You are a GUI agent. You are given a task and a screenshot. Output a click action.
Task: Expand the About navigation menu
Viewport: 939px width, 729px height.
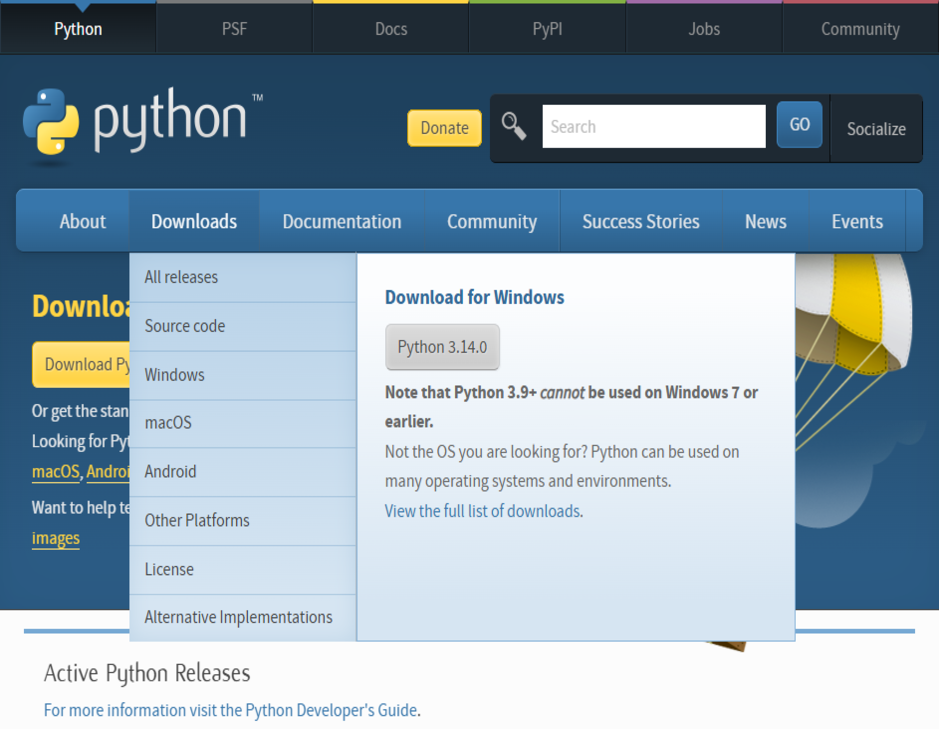[x=82, y=221]
